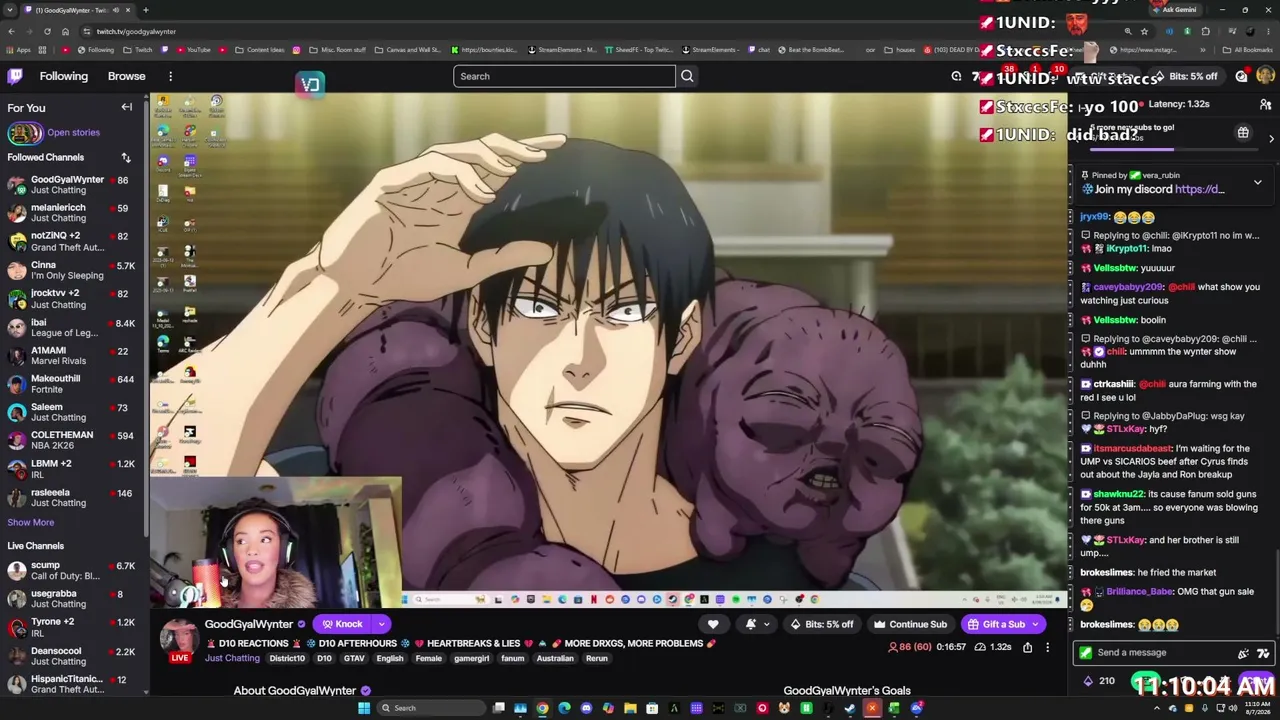The width and height of the screenshot is (1280, 720).
Task: Open the Gift a Sub dropdown arrow
Action: tap(1036, 624)
